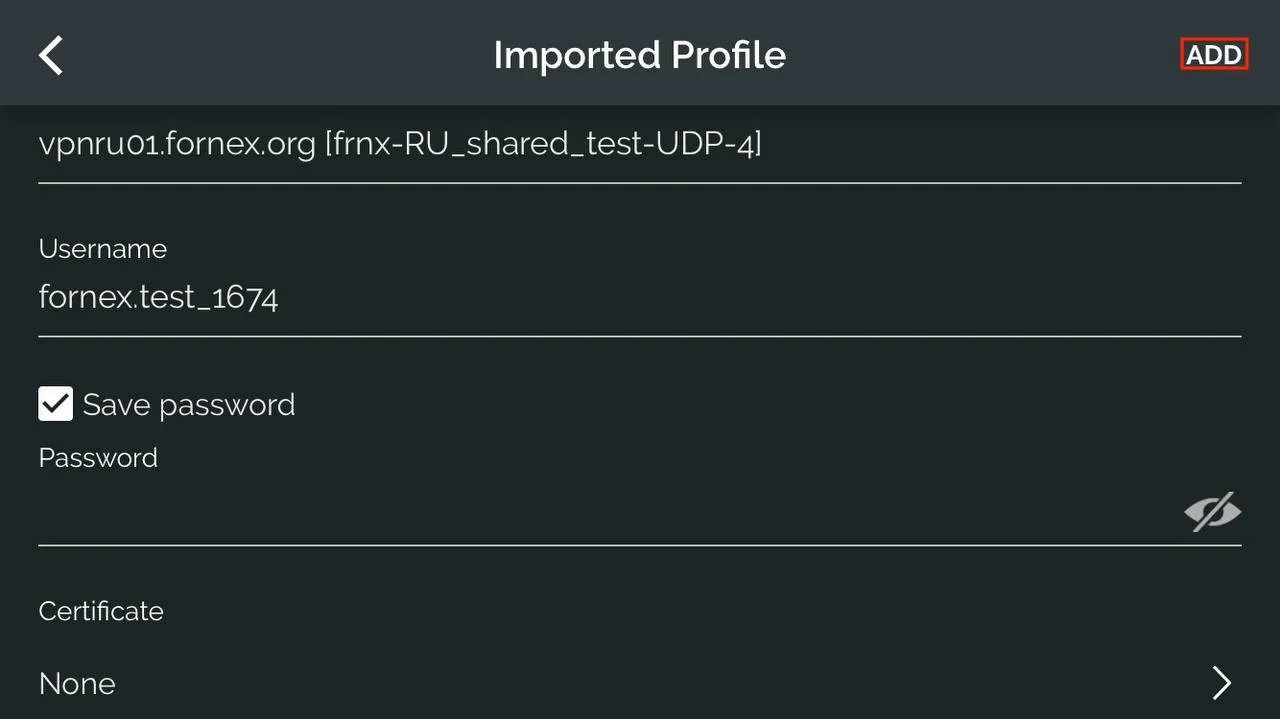This screenshot has width=1280, height=719.
Task: Go back using the left arrow icon
Action: (51, 55)
